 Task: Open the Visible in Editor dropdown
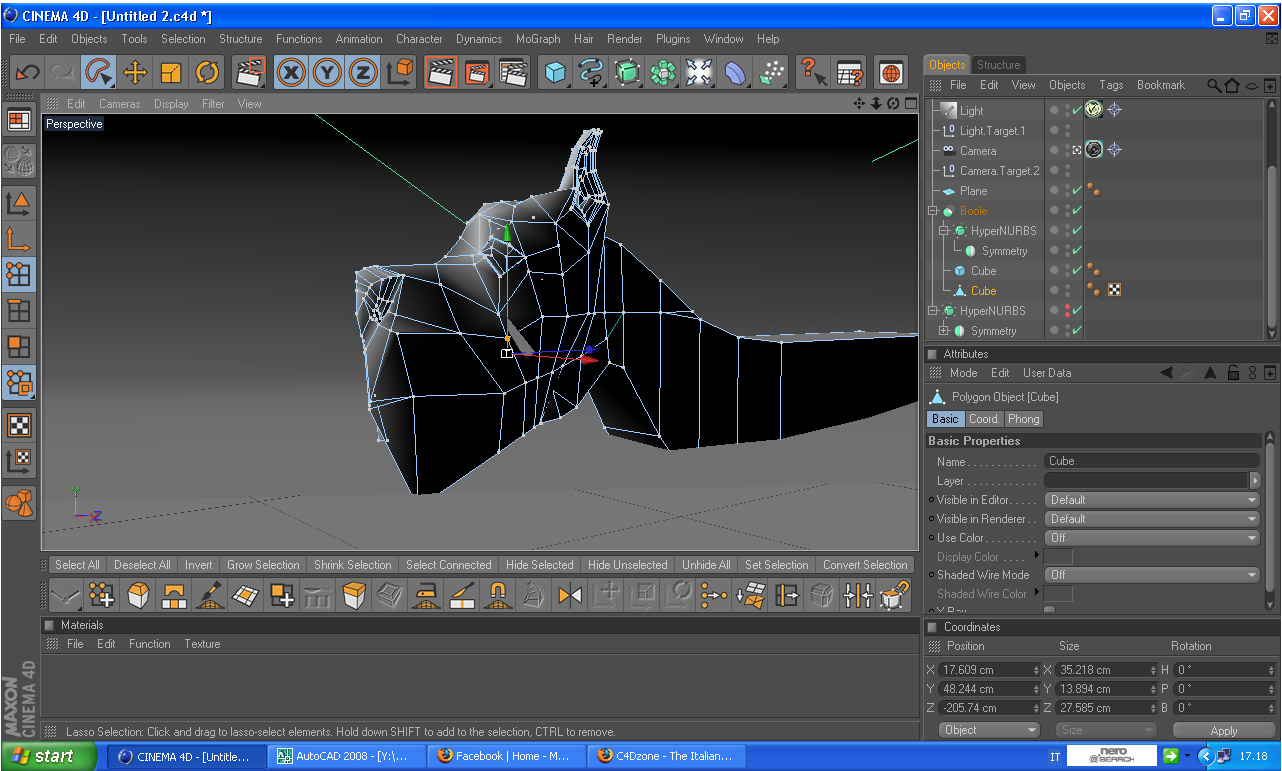click(x=1151, y=500)
